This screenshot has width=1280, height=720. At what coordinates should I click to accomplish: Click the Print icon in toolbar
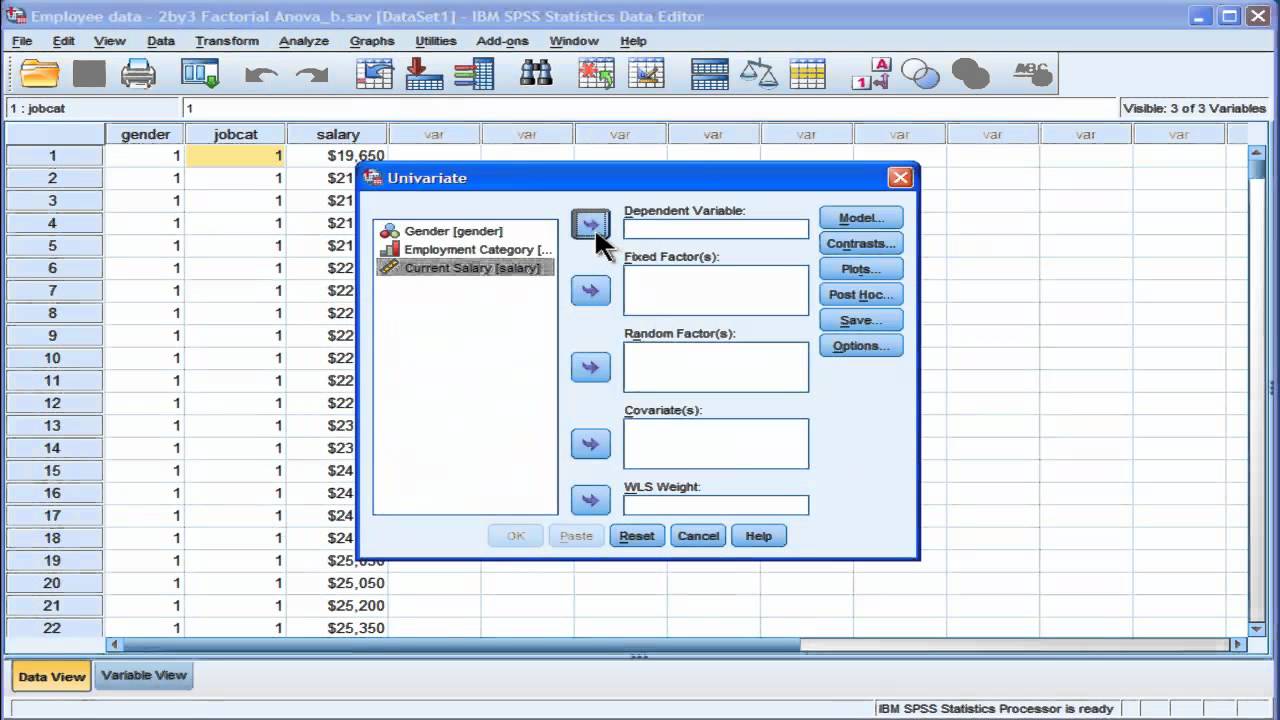coord(138,74)
